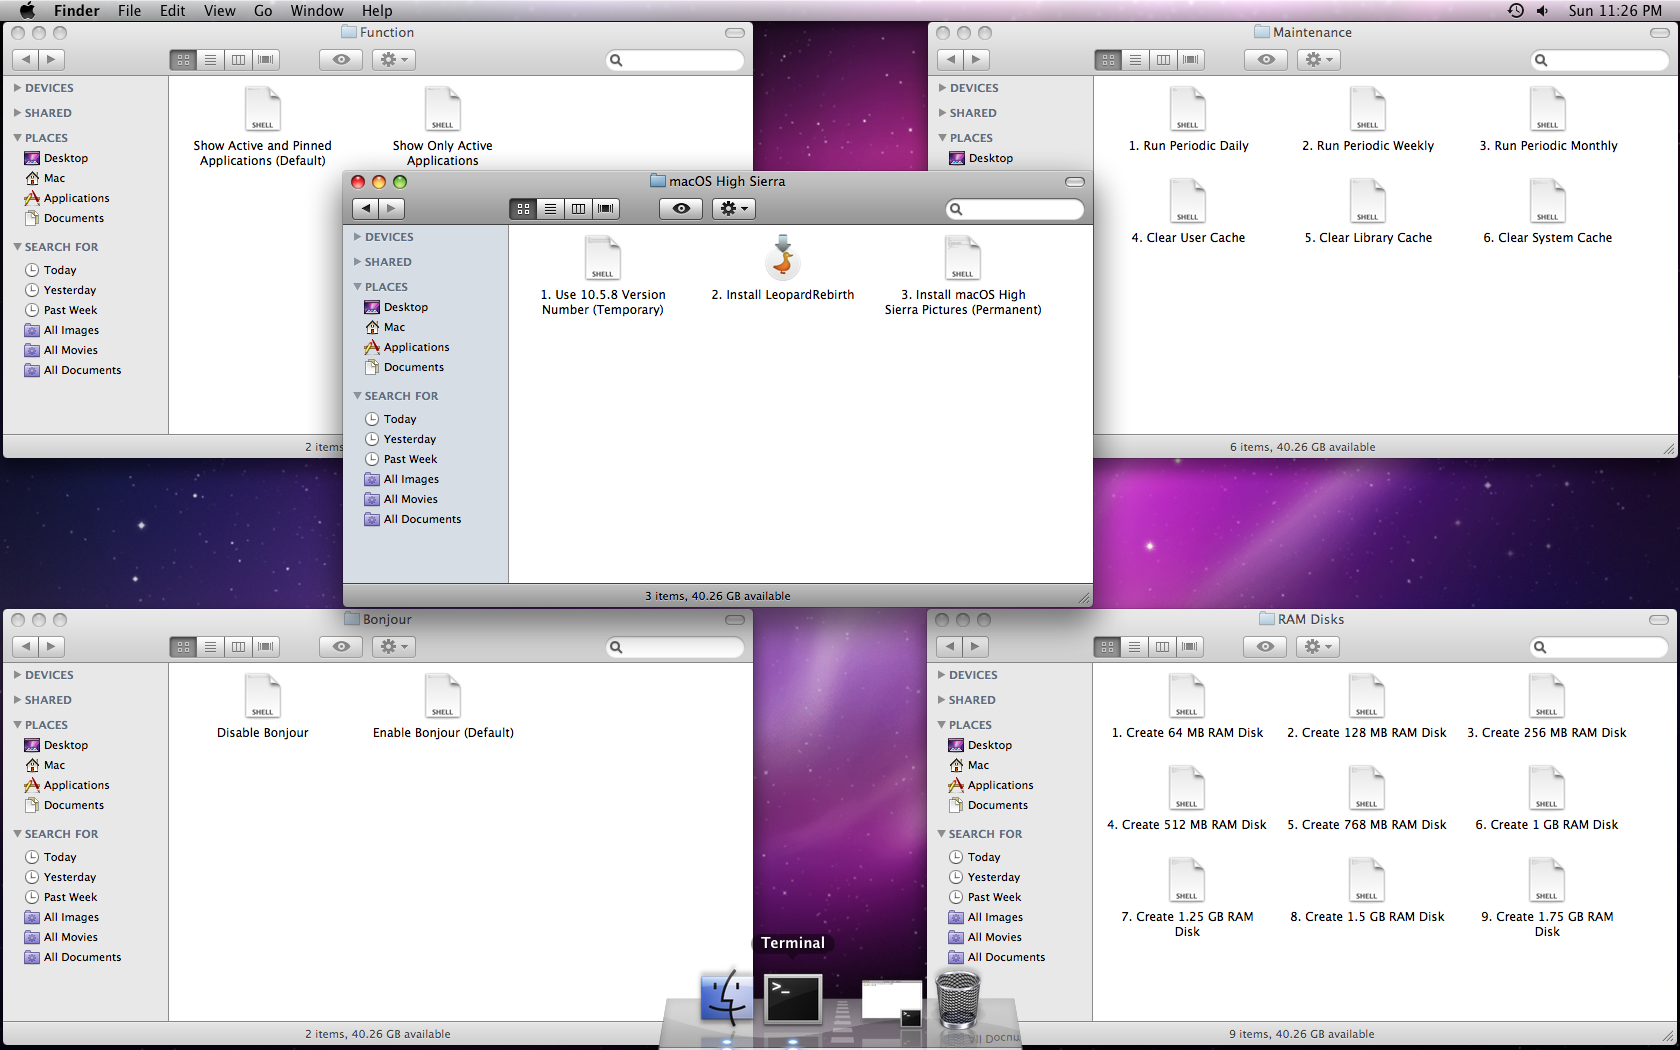The height and width of the screenshot is (1050, 1680).
Task: Select Create 1 GB RAM Disk script
Action: 1547,788
